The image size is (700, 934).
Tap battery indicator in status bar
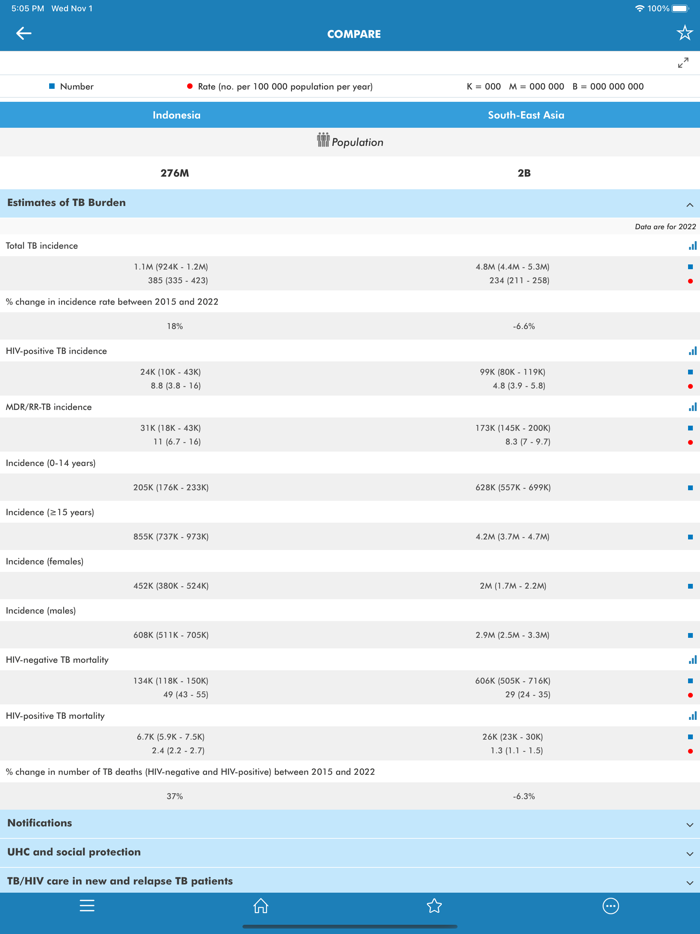681,8
